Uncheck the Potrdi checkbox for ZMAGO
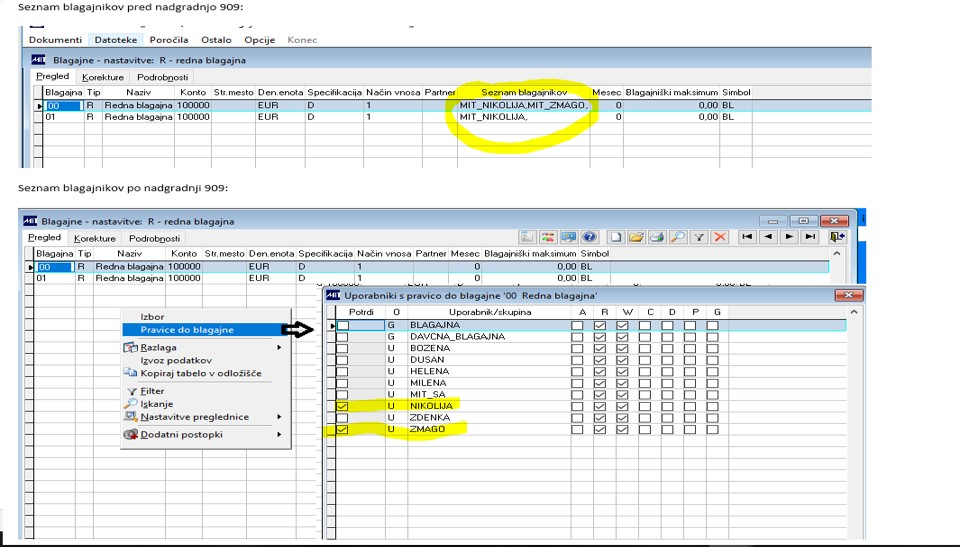The width and height of the screenshot is (960, 547). click(343, 429)
